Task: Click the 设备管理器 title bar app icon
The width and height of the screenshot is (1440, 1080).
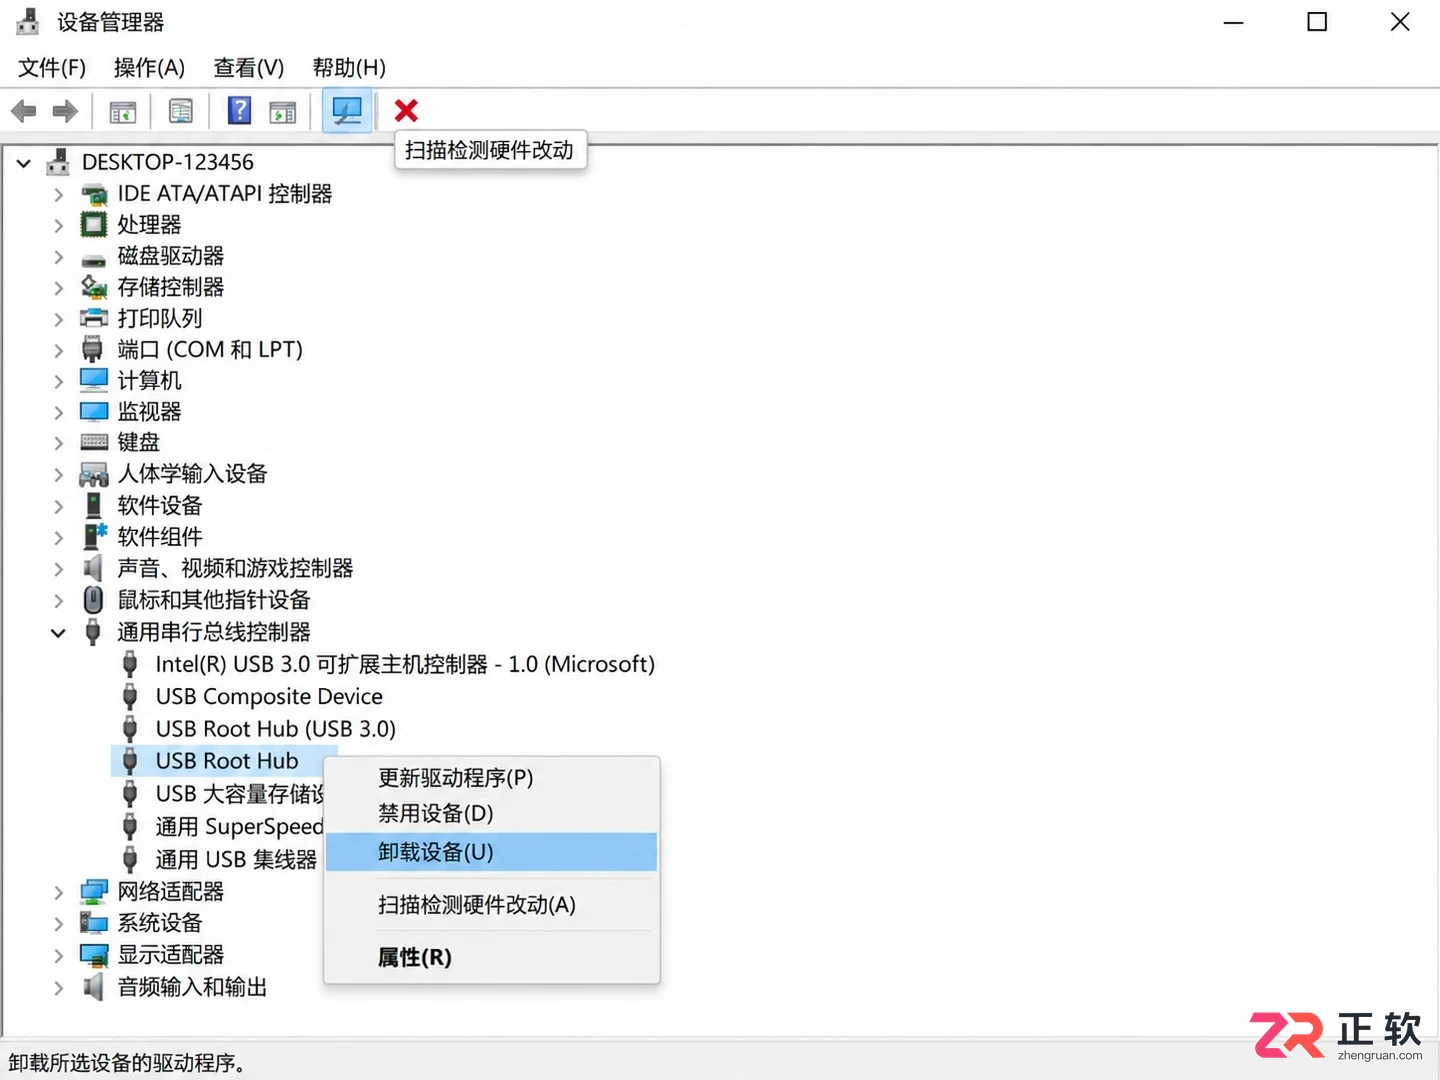Action: coord(28,21)
